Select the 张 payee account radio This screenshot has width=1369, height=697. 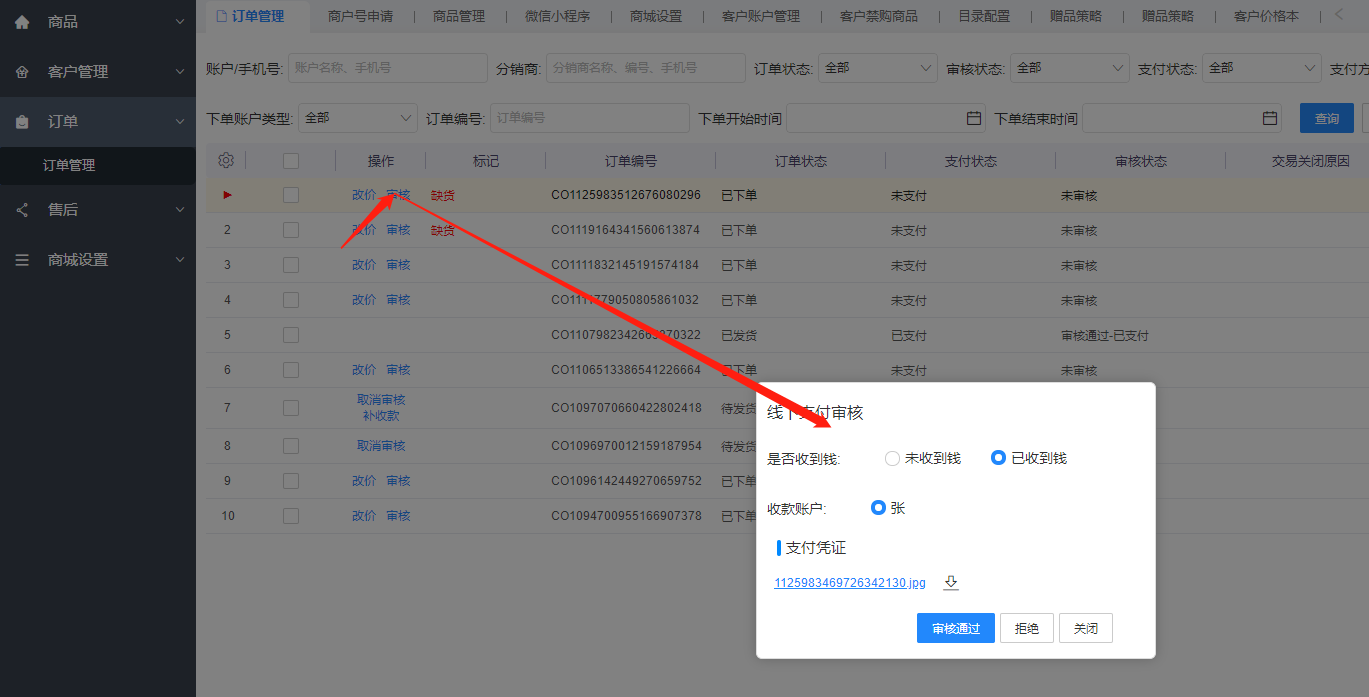pyautogui.click(x=878, y=508)
